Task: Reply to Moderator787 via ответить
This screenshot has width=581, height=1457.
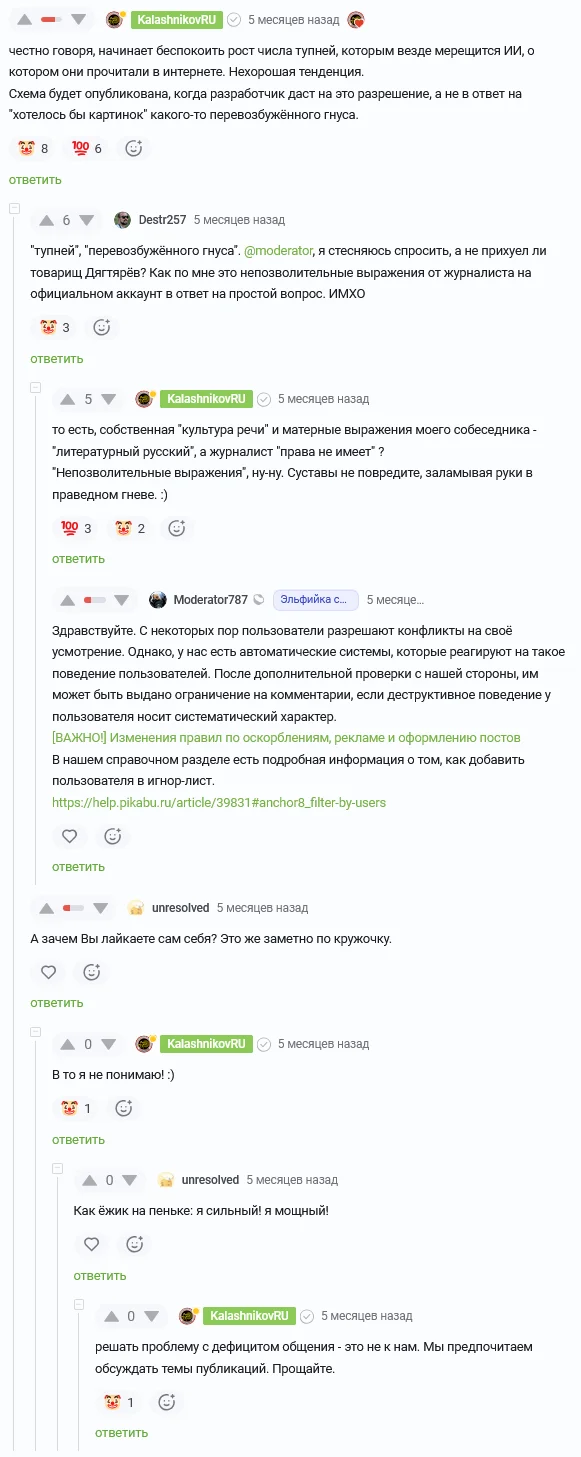Action: coord(78,866)
